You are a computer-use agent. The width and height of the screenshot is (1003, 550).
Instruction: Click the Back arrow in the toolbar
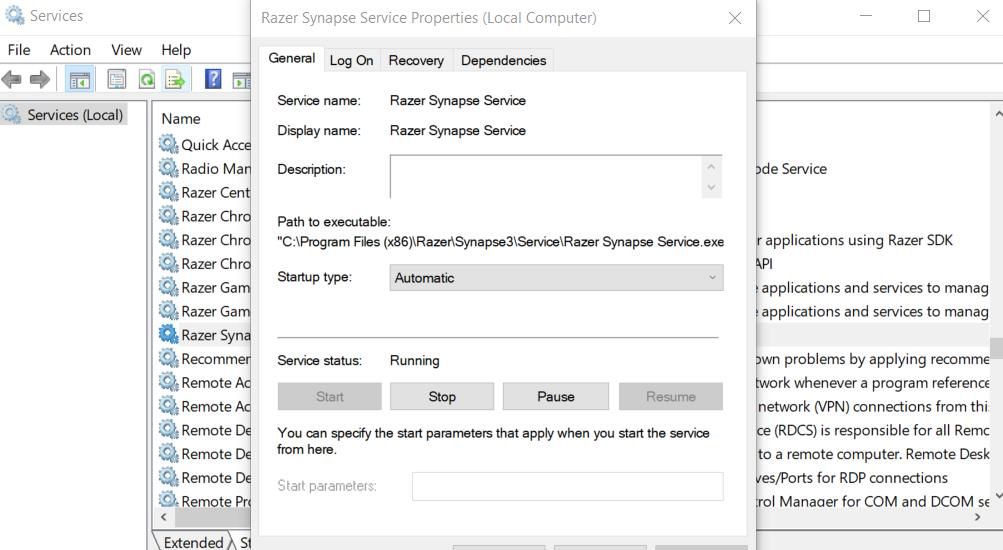(13, 79)
